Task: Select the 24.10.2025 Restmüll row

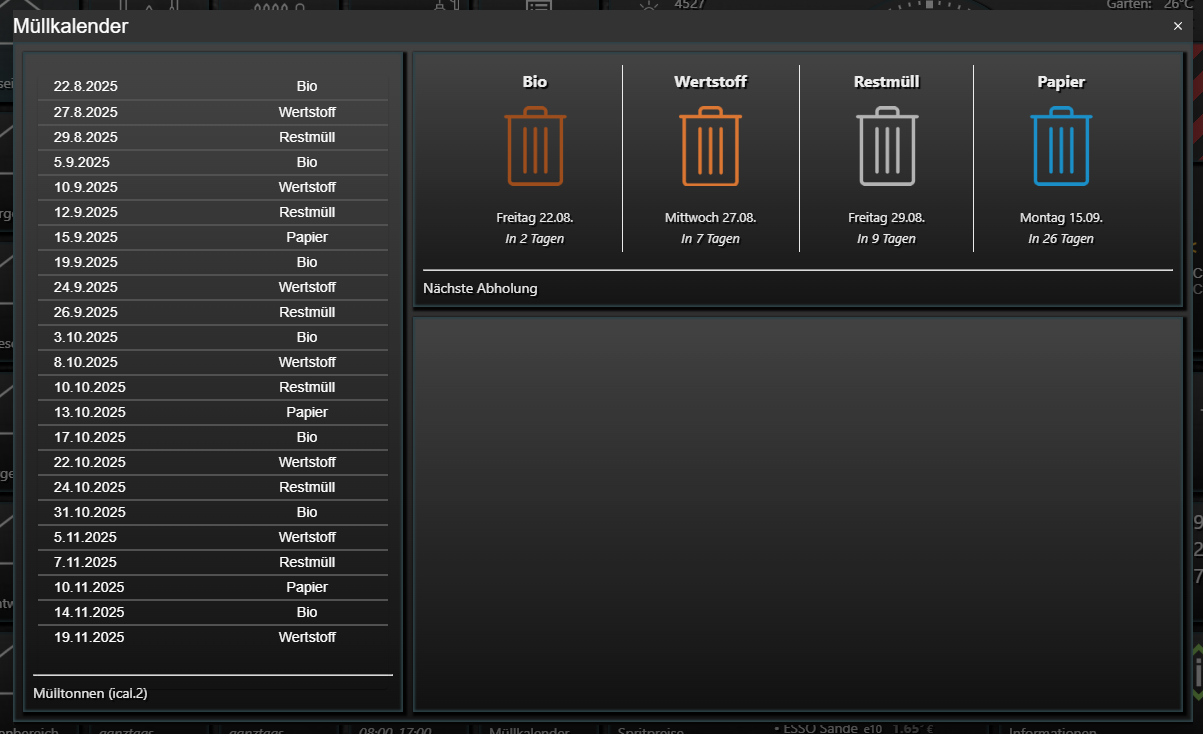Action: click(x=213, y=487)
